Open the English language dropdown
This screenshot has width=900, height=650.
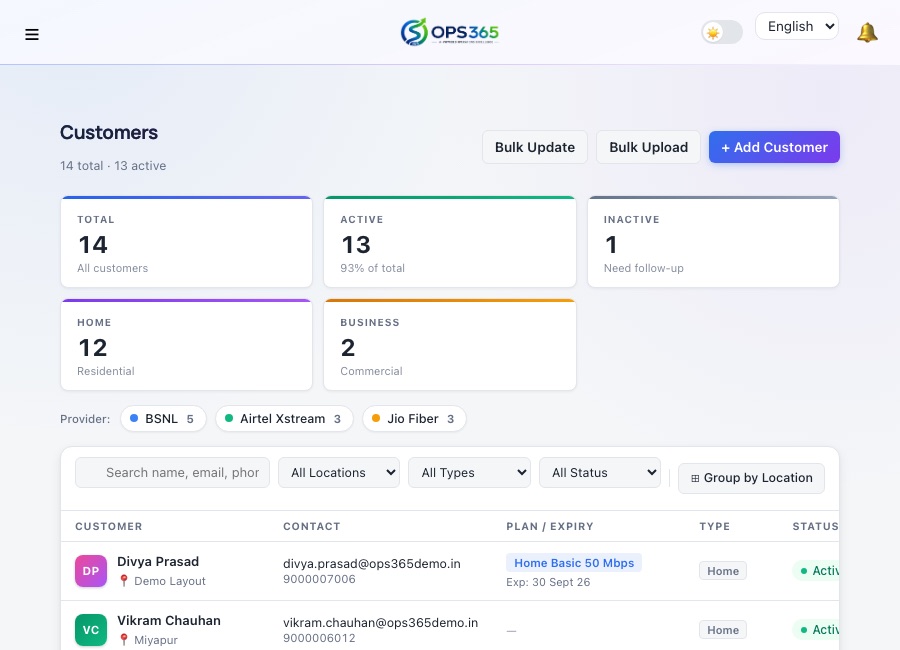797,26
